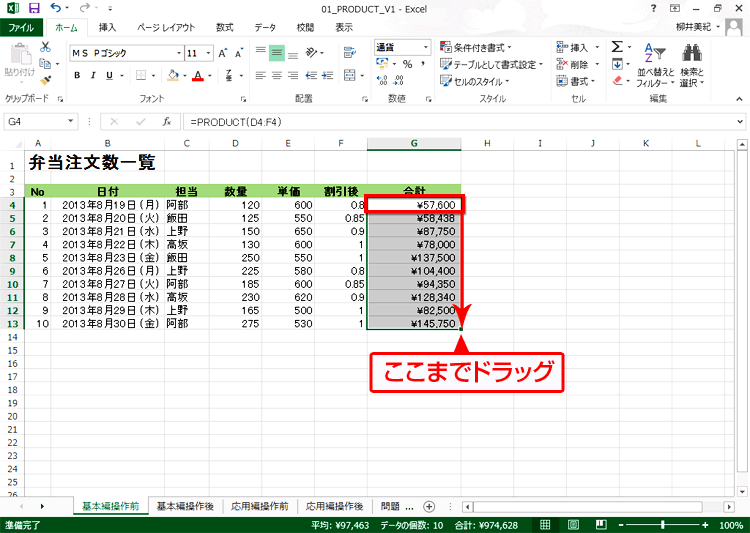Viewport: 750px width, 533px height.
Task: Open the borders dropdown arrow
Action: [x=153, y=76]
